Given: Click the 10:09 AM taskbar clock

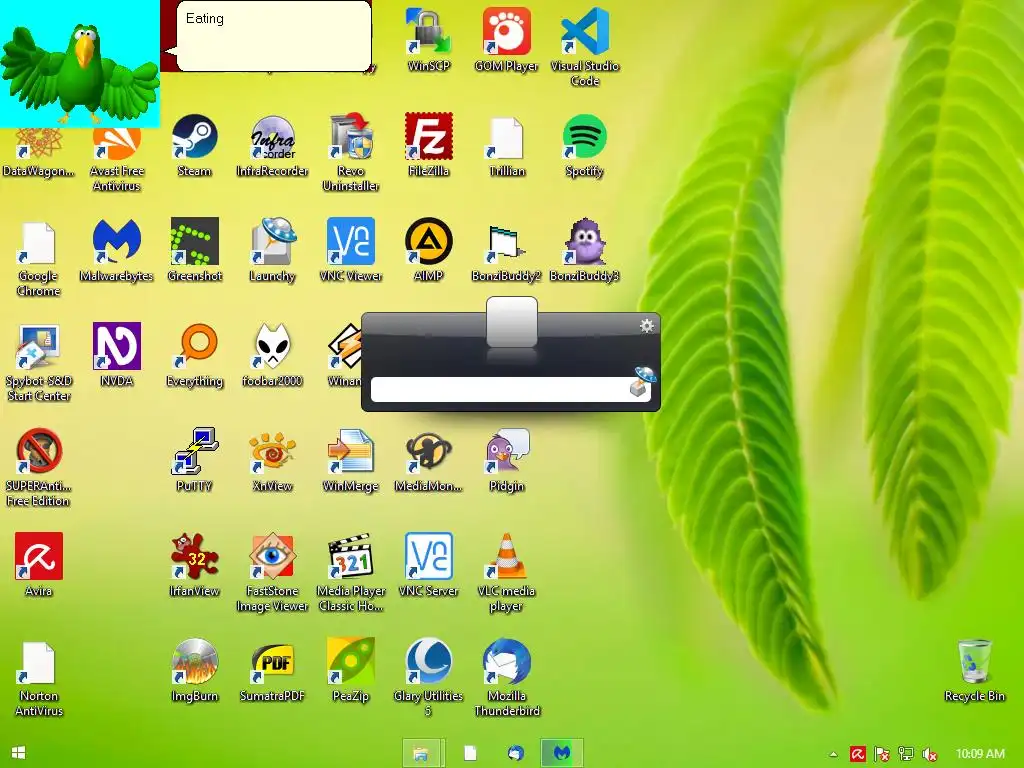Looking at the screenshot, I should pos(980,754).
